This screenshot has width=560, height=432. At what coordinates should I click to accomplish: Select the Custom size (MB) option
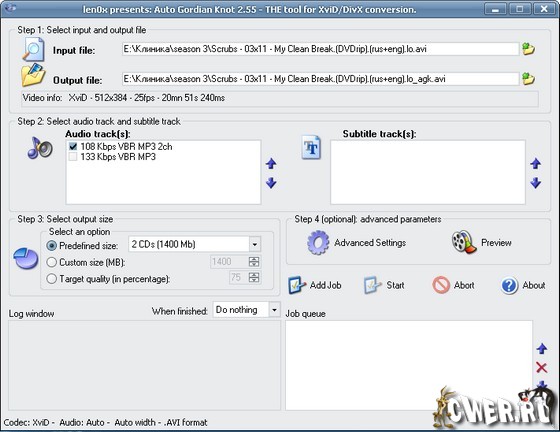pos(52,262)
